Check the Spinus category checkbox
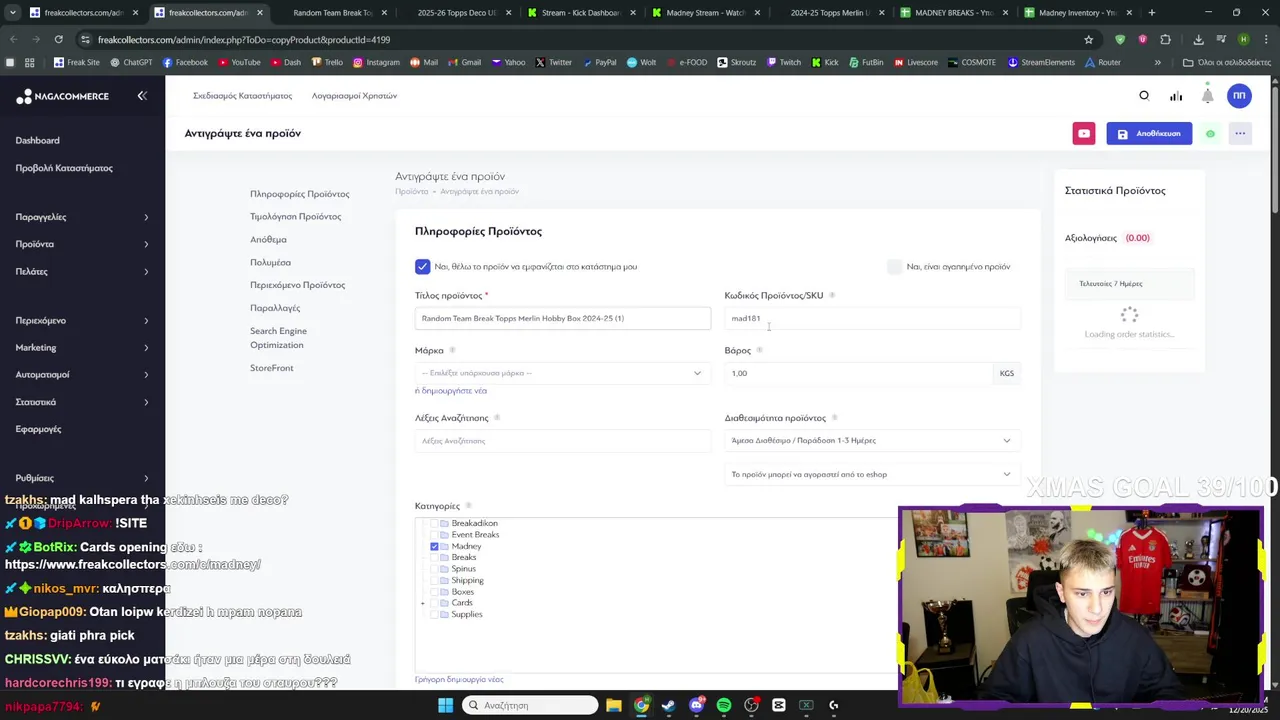The image size is (1280, 720). [x=434, y=569]
